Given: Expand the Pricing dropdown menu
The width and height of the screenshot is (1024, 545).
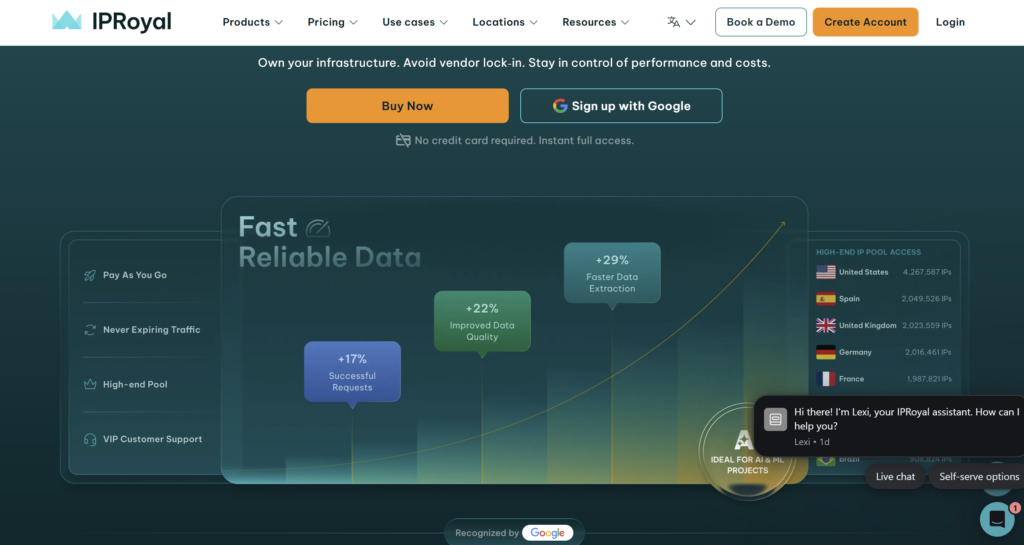Looking at the screenshot, I should [x=332, y=22].
